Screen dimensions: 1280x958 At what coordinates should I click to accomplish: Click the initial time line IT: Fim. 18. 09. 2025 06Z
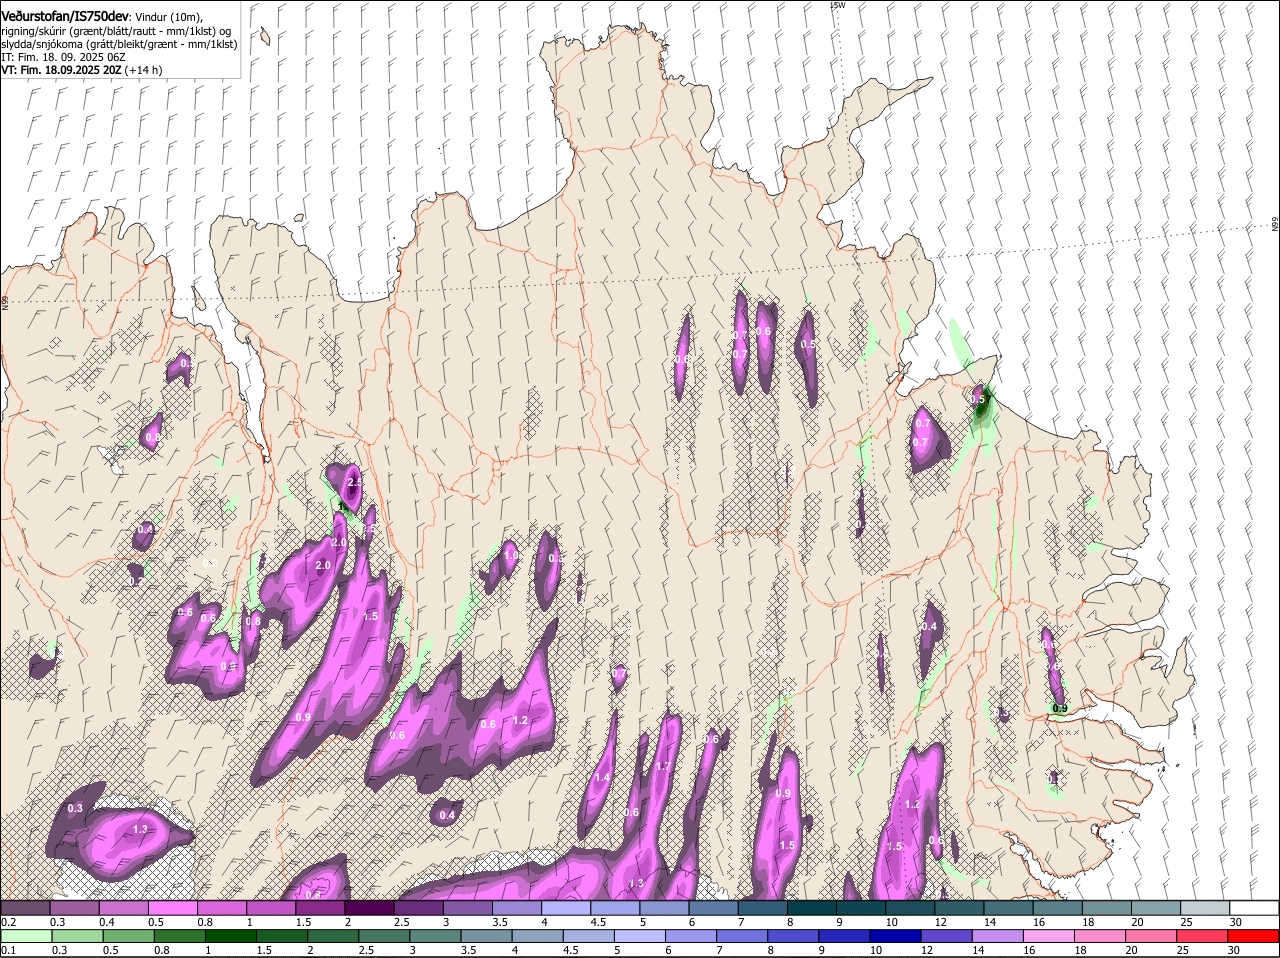63,57
